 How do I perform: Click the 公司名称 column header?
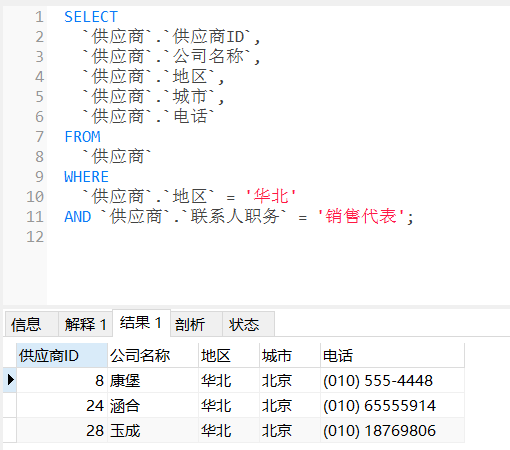(x=153, y=355)
